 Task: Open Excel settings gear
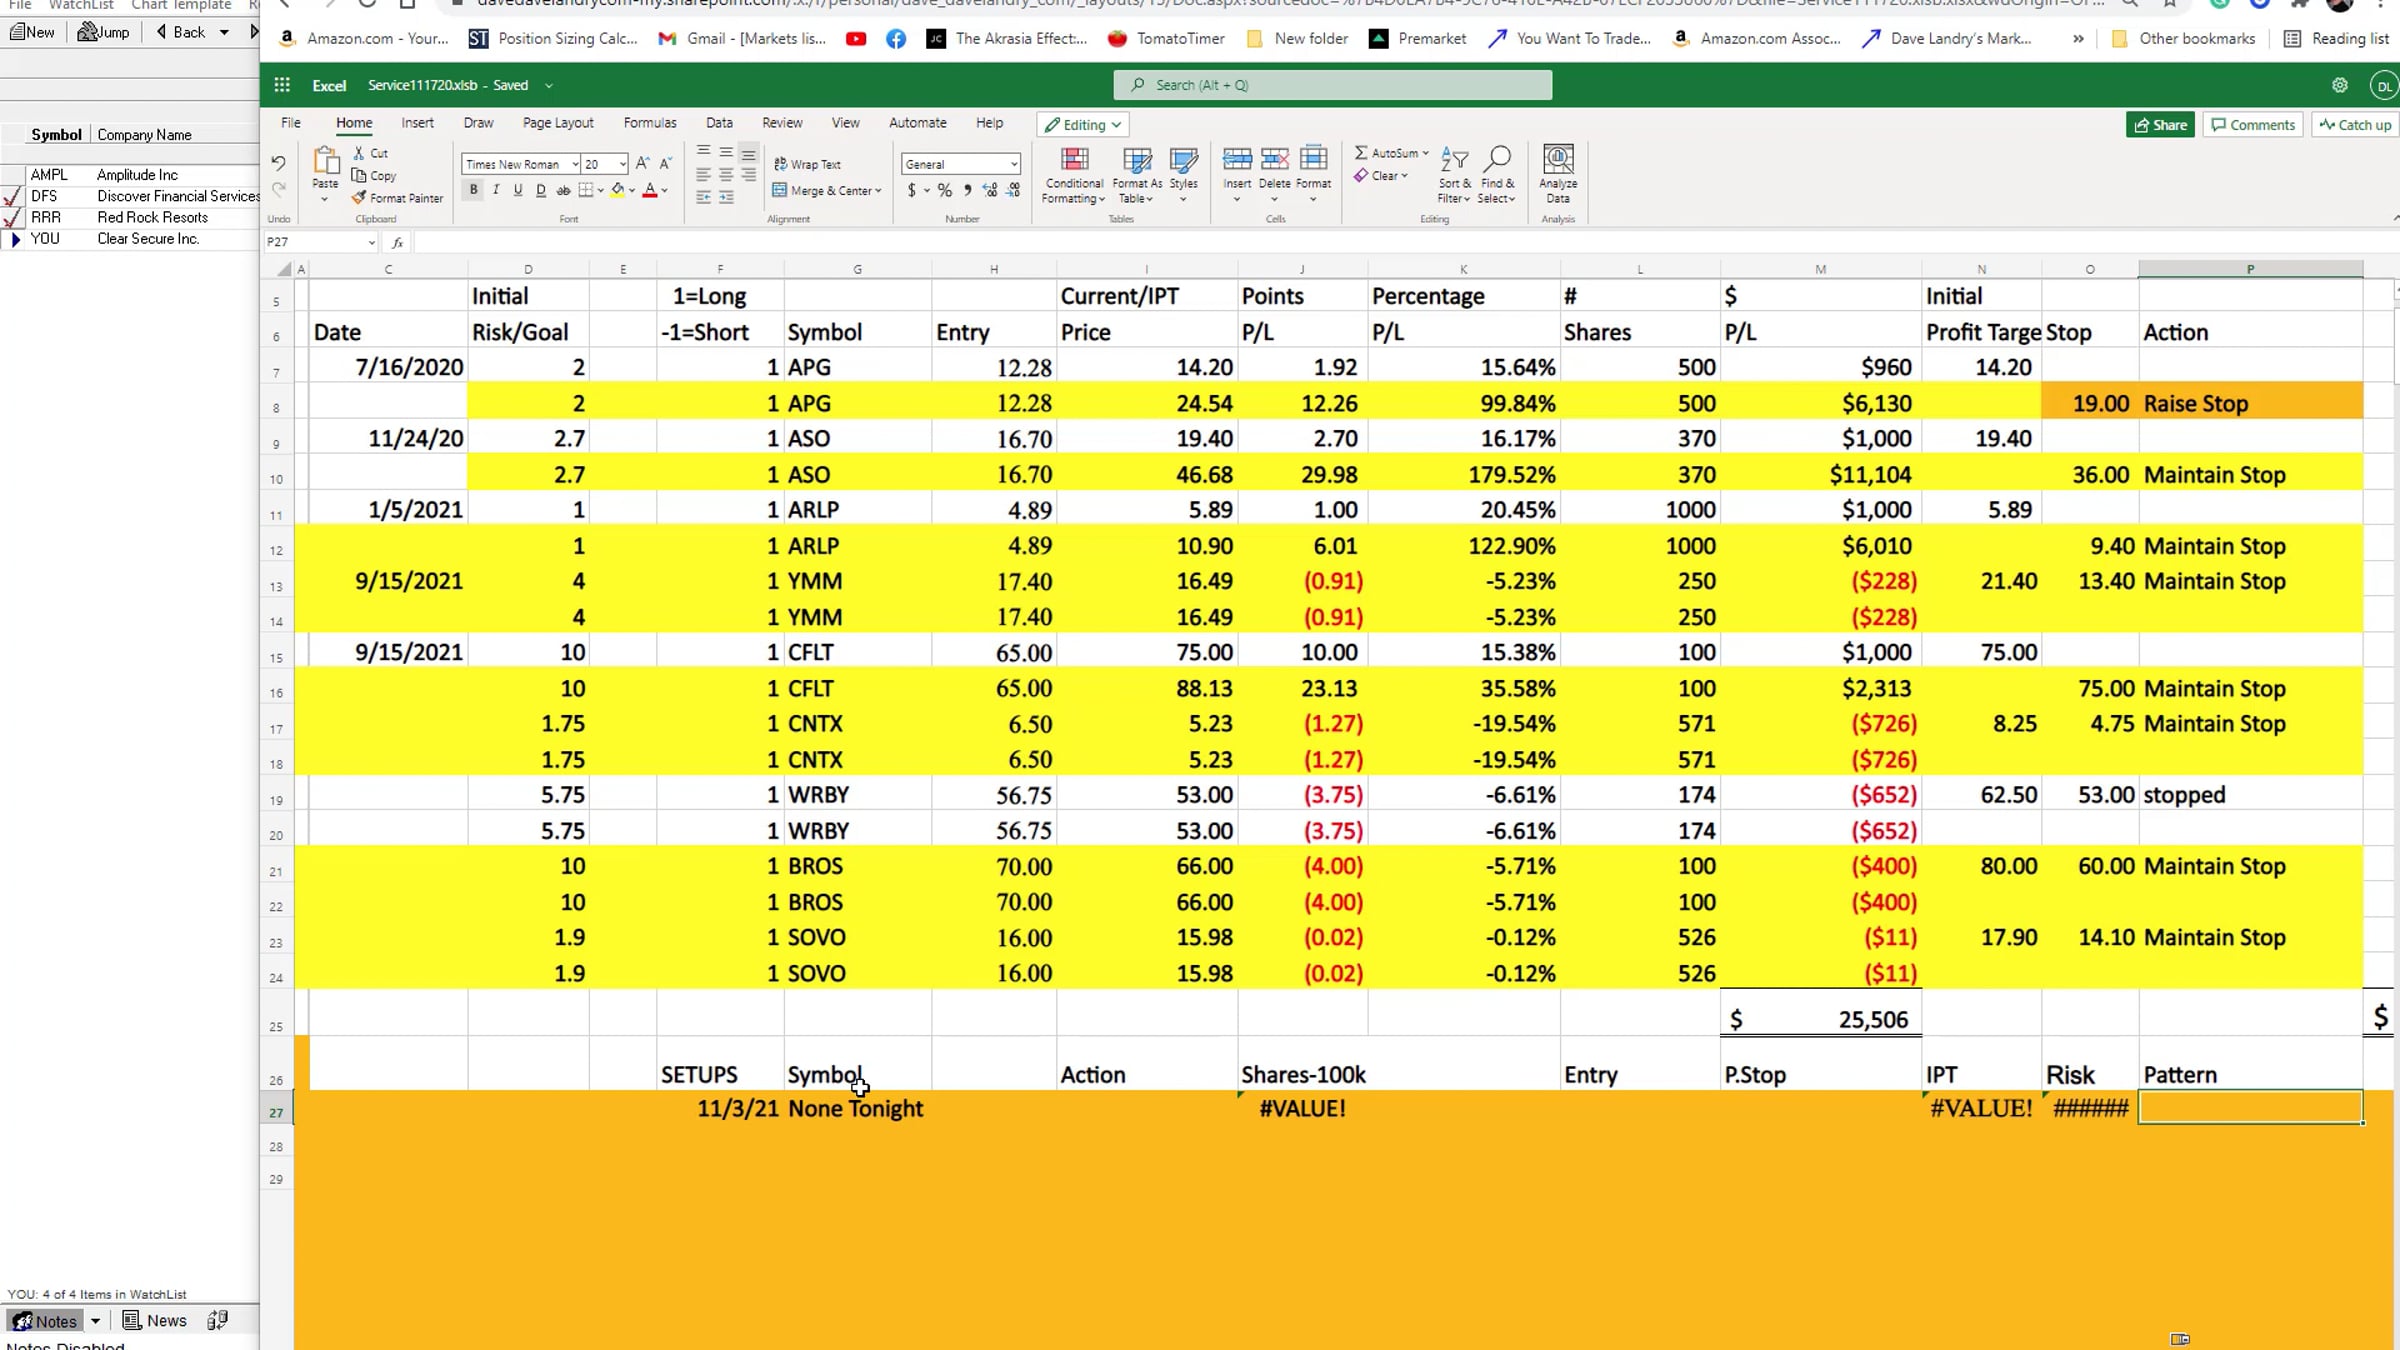2340,85
